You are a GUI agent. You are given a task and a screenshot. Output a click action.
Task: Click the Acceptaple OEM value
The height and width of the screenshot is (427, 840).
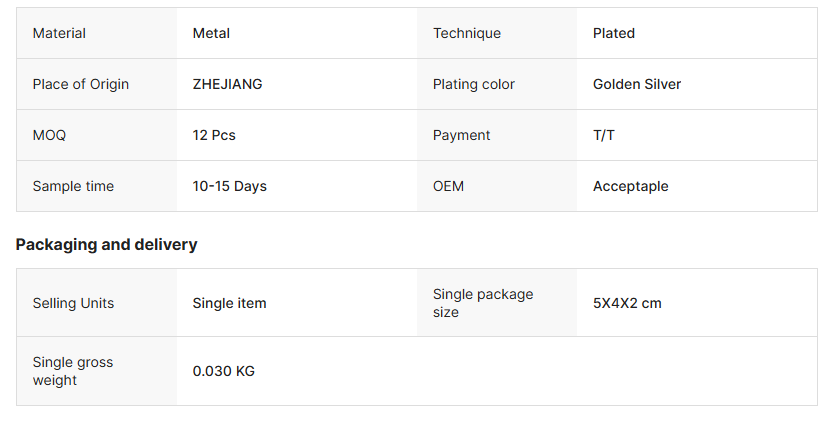click(631, 186)
